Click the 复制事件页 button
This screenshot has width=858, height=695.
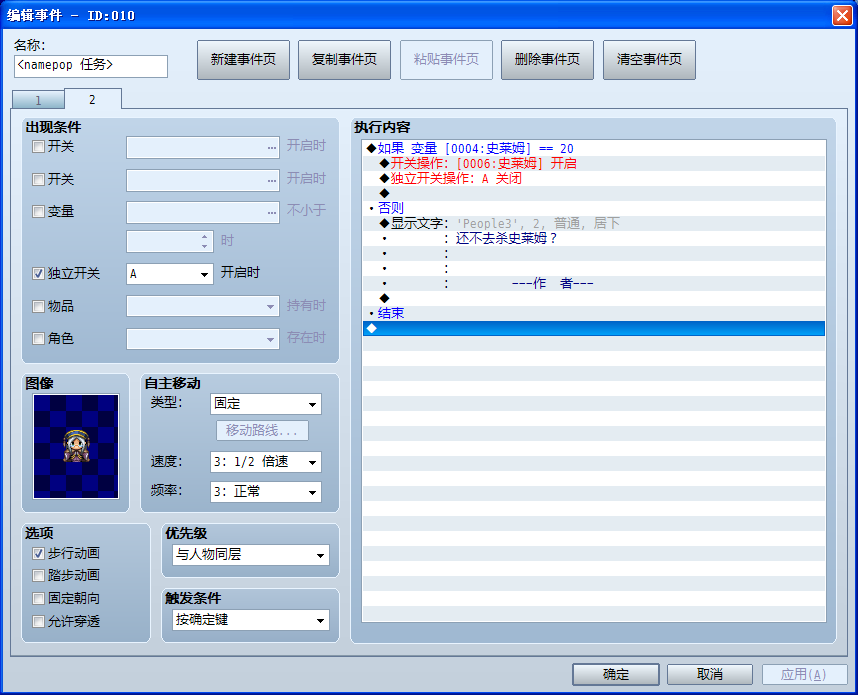344,60
